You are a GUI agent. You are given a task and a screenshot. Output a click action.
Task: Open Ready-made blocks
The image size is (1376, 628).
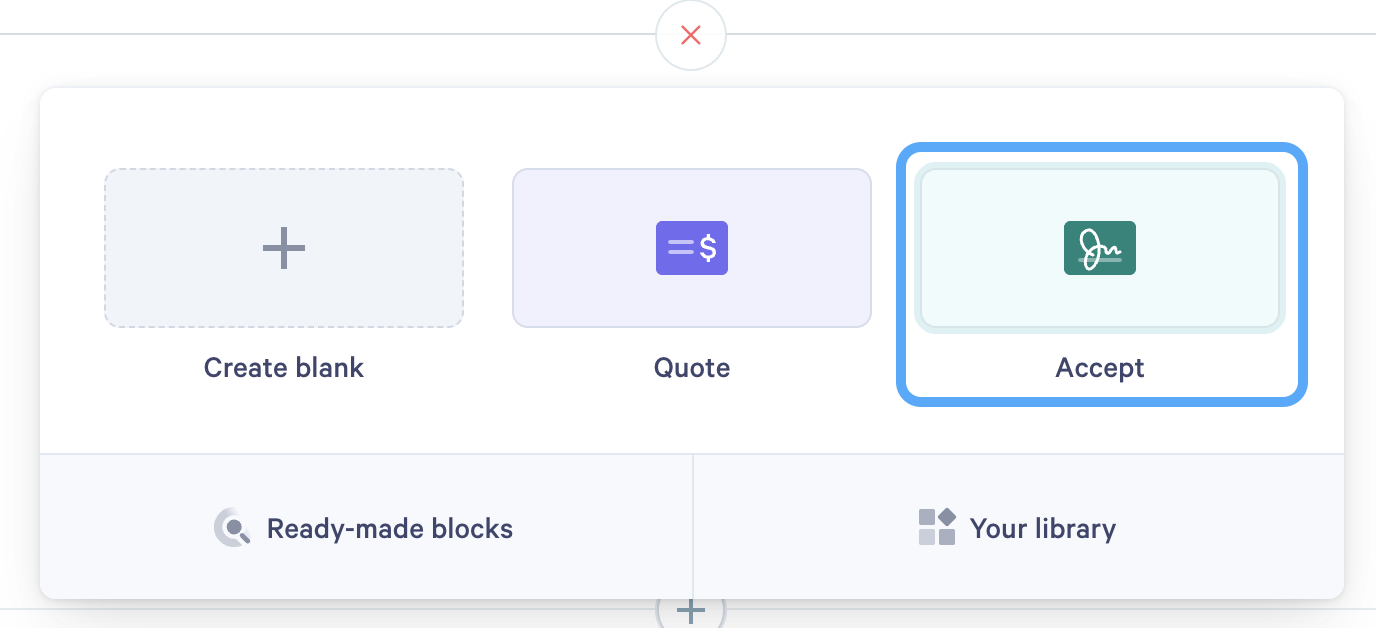tap(366, 527)
